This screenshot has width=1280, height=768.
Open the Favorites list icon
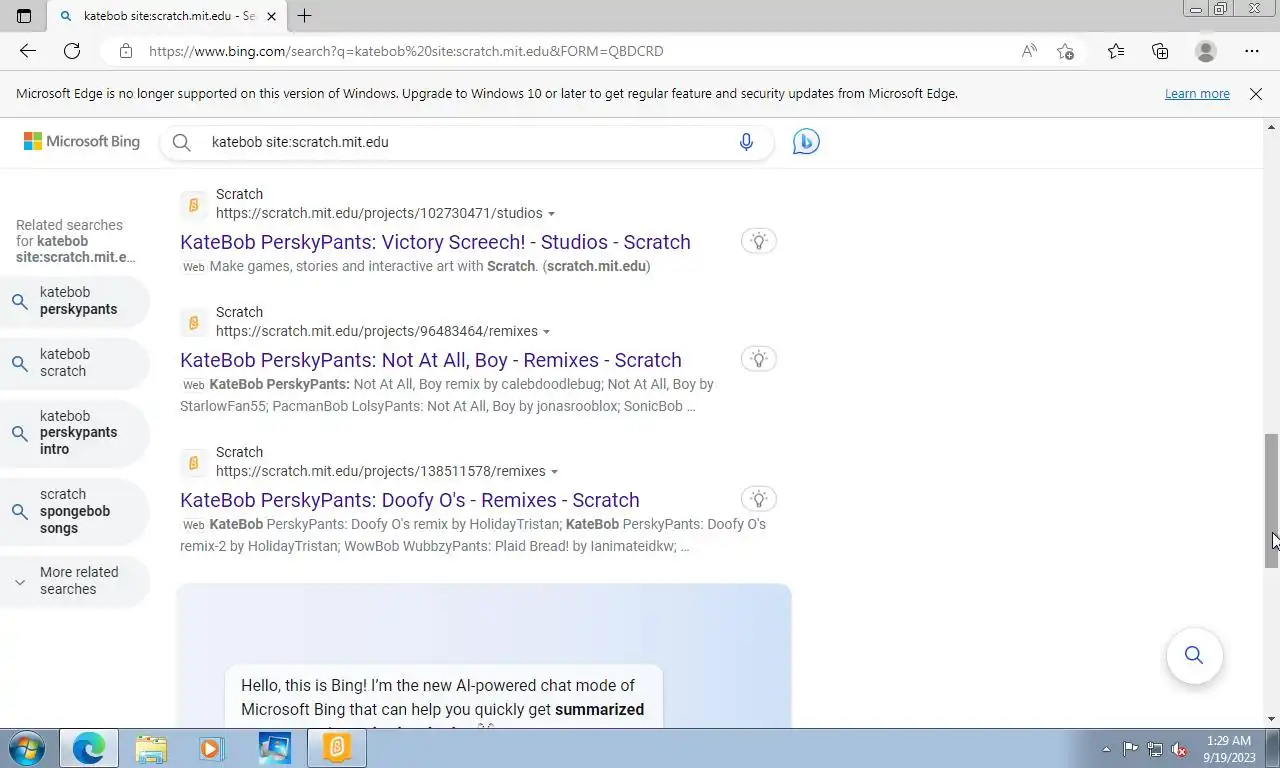[x=1116, y=51]
